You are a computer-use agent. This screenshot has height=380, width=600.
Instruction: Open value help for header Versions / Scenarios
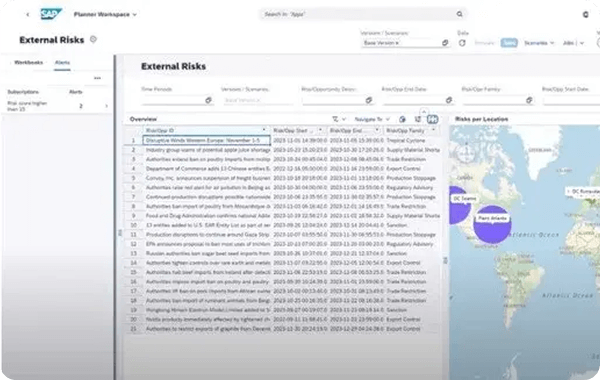445,43
